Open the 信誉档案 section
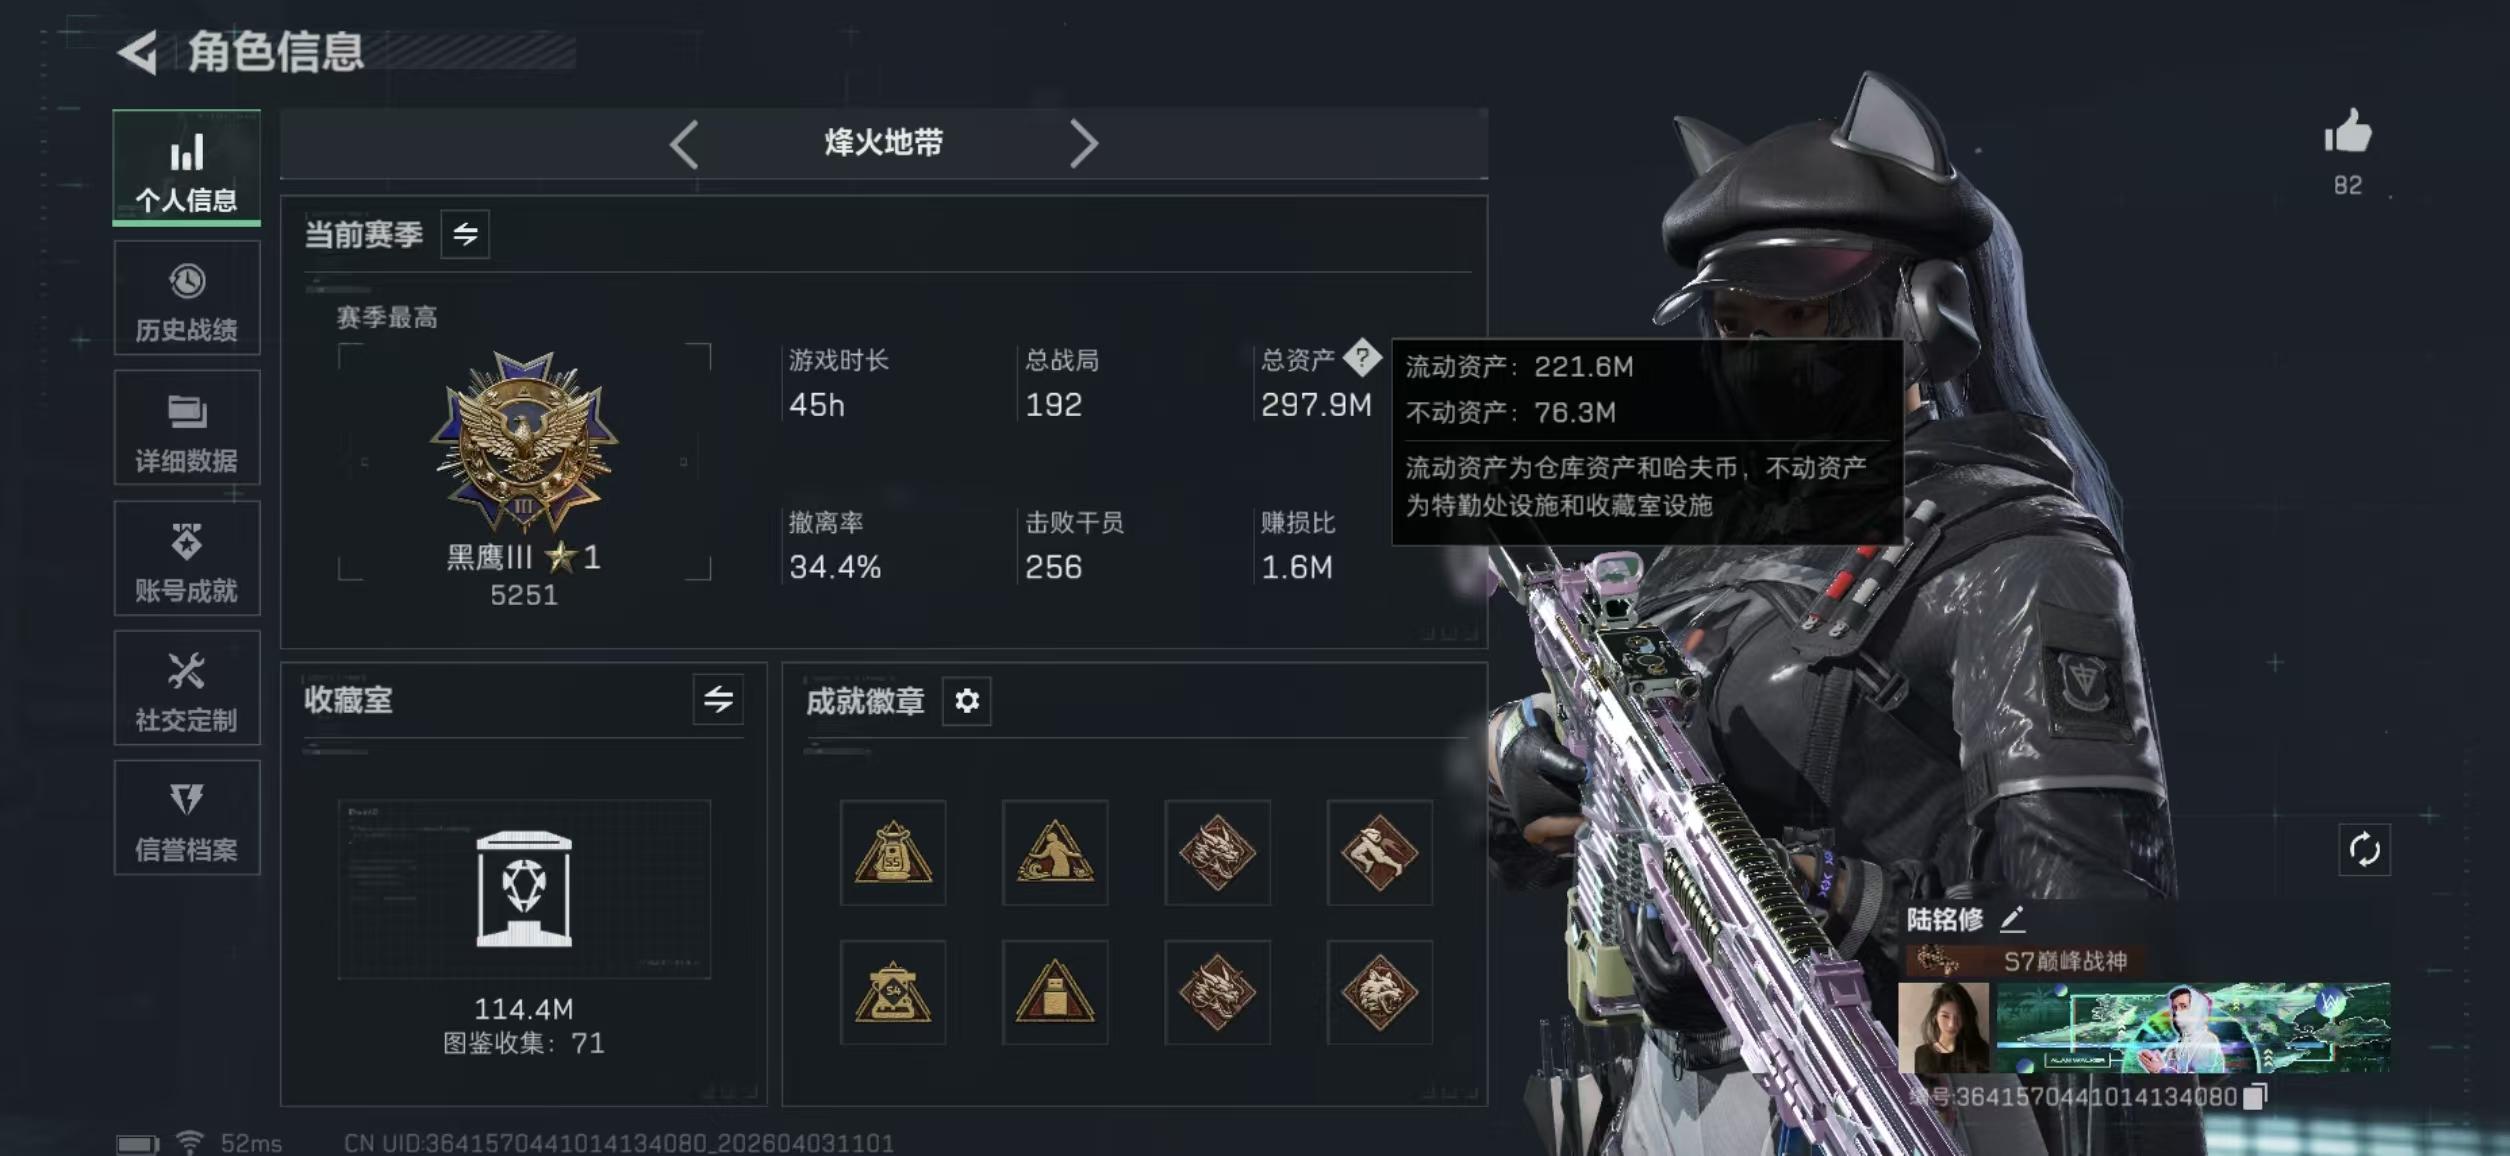The height and width of the screenshot is (1156, 2510). click(x=187, y=818)
